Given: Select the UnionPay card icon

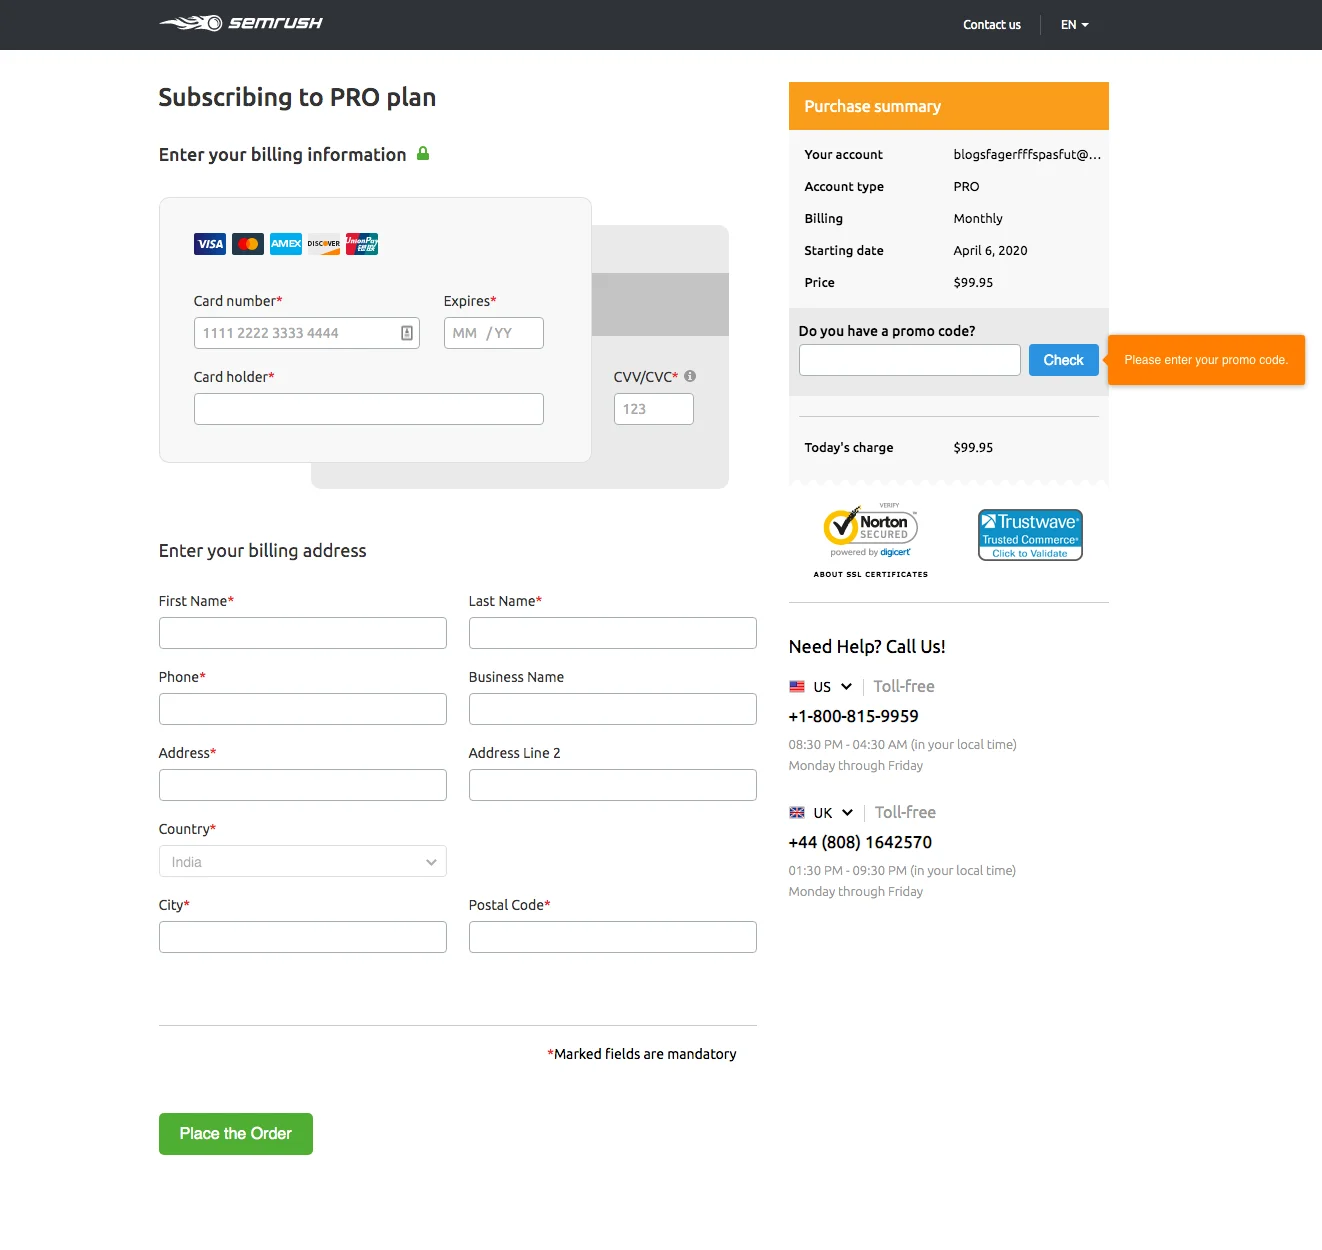Looking at the screenshot, I should (x=361, y=243).
